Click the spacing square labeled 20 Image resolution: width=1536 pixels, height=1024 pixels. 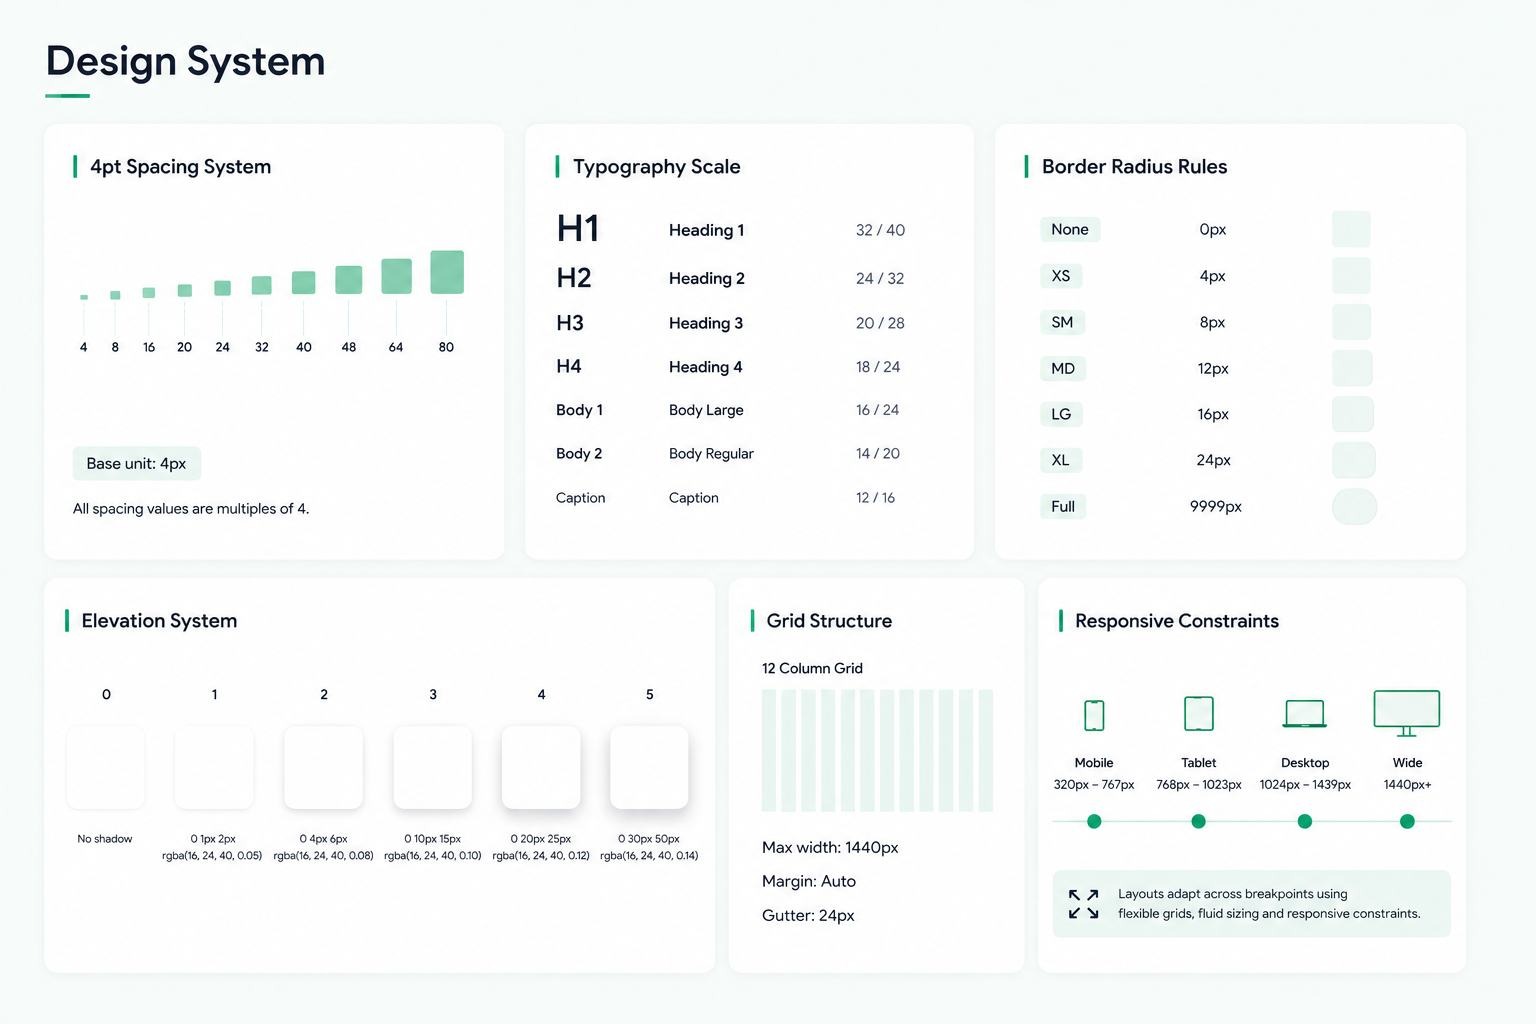pyautogui.click(x=184, y=290)
